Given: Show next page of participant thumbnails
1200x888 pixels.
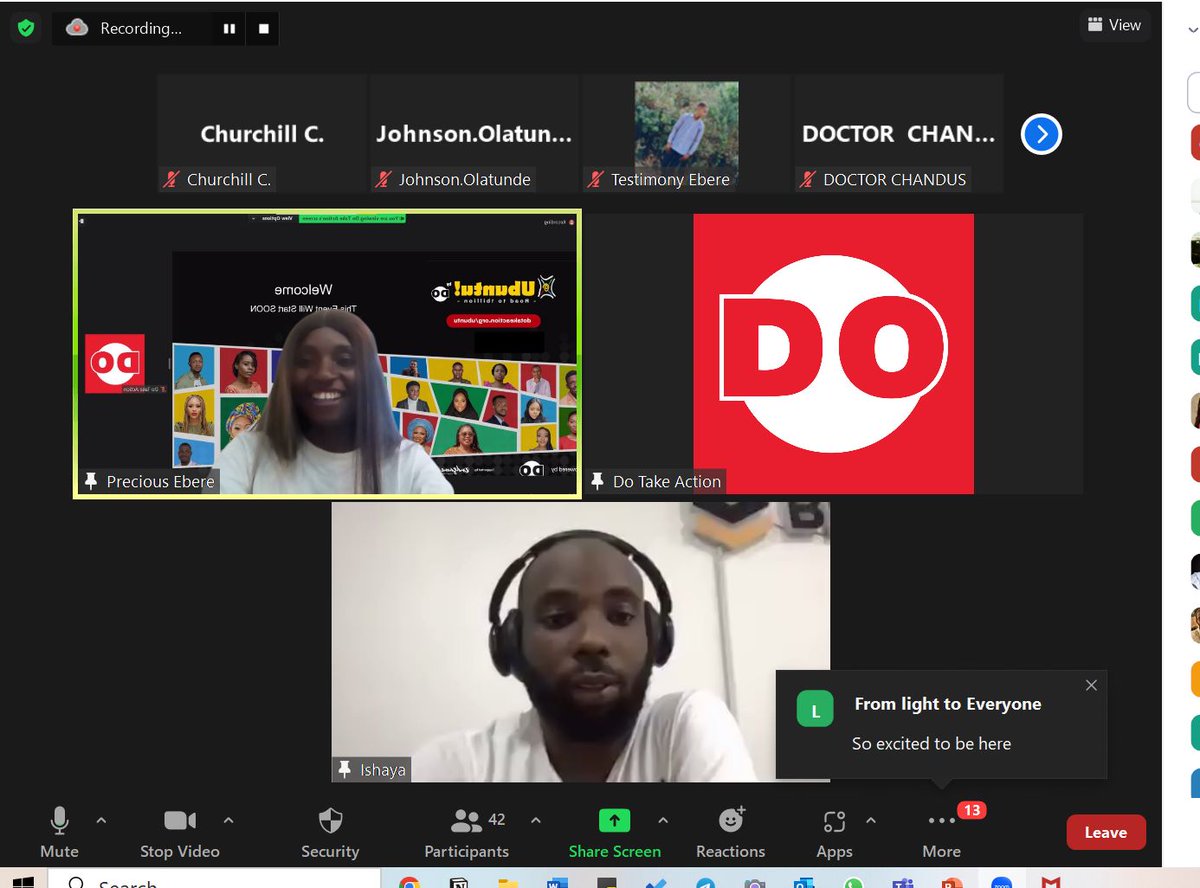Looking at the screenshot, I should (1041, 133).
